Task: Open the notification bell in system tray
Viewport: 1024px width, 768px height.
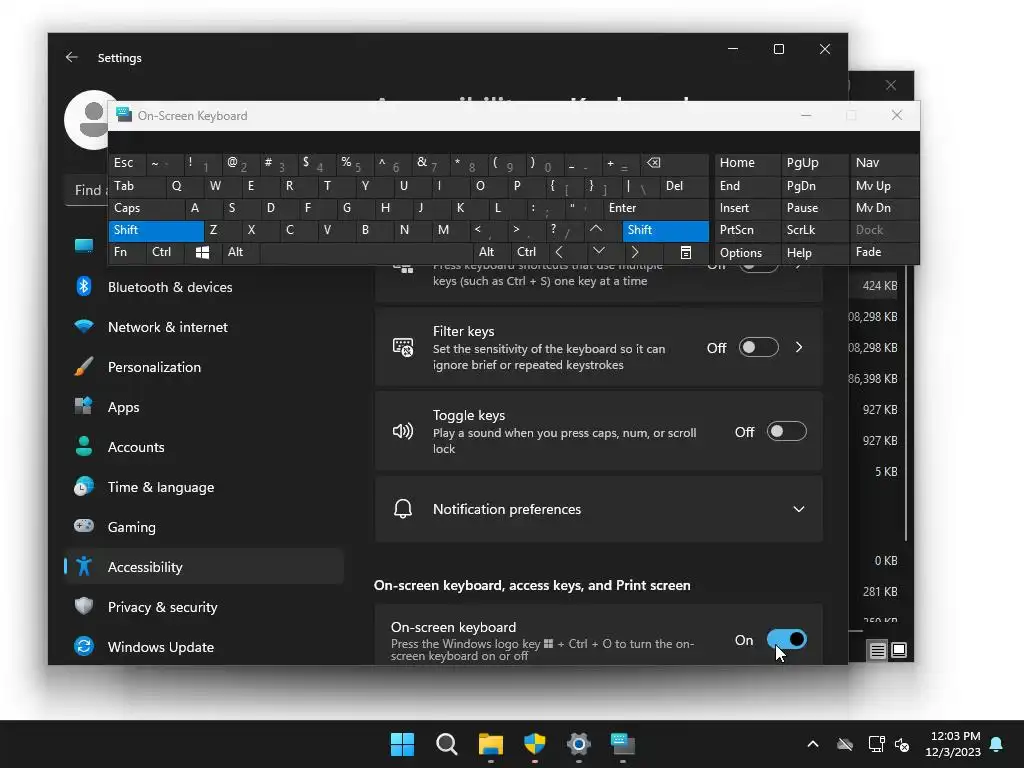Action: click(997, 744)
